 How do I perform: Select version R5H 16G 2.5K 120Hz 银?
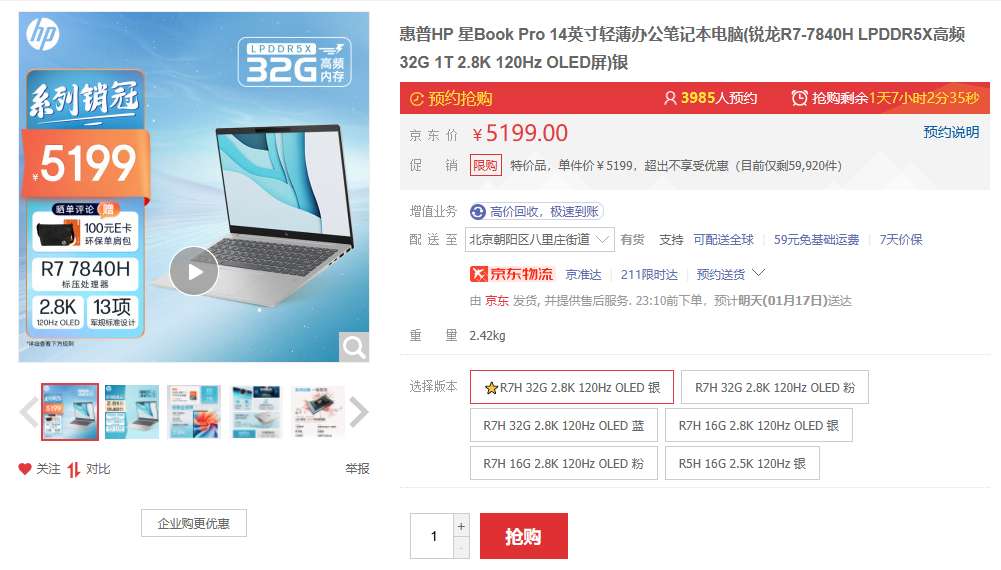click(742, 463)
